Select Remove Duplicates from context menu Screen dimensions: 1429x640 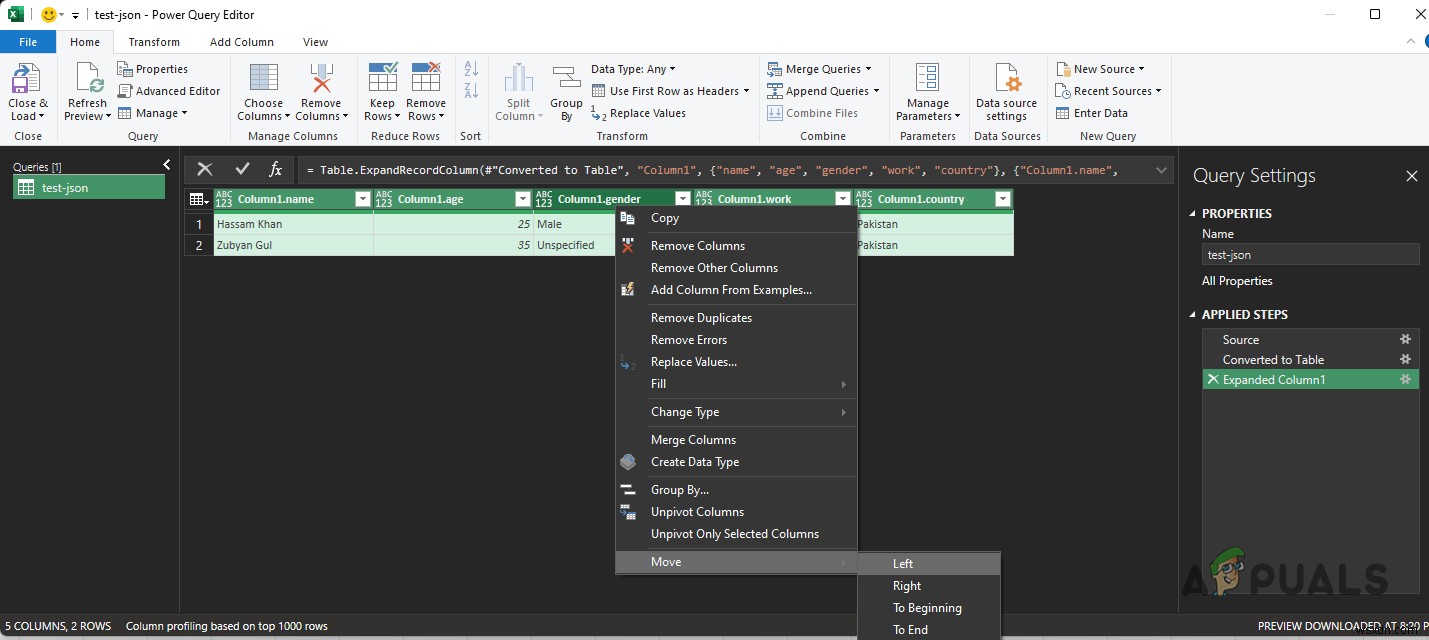click(701, 317)
